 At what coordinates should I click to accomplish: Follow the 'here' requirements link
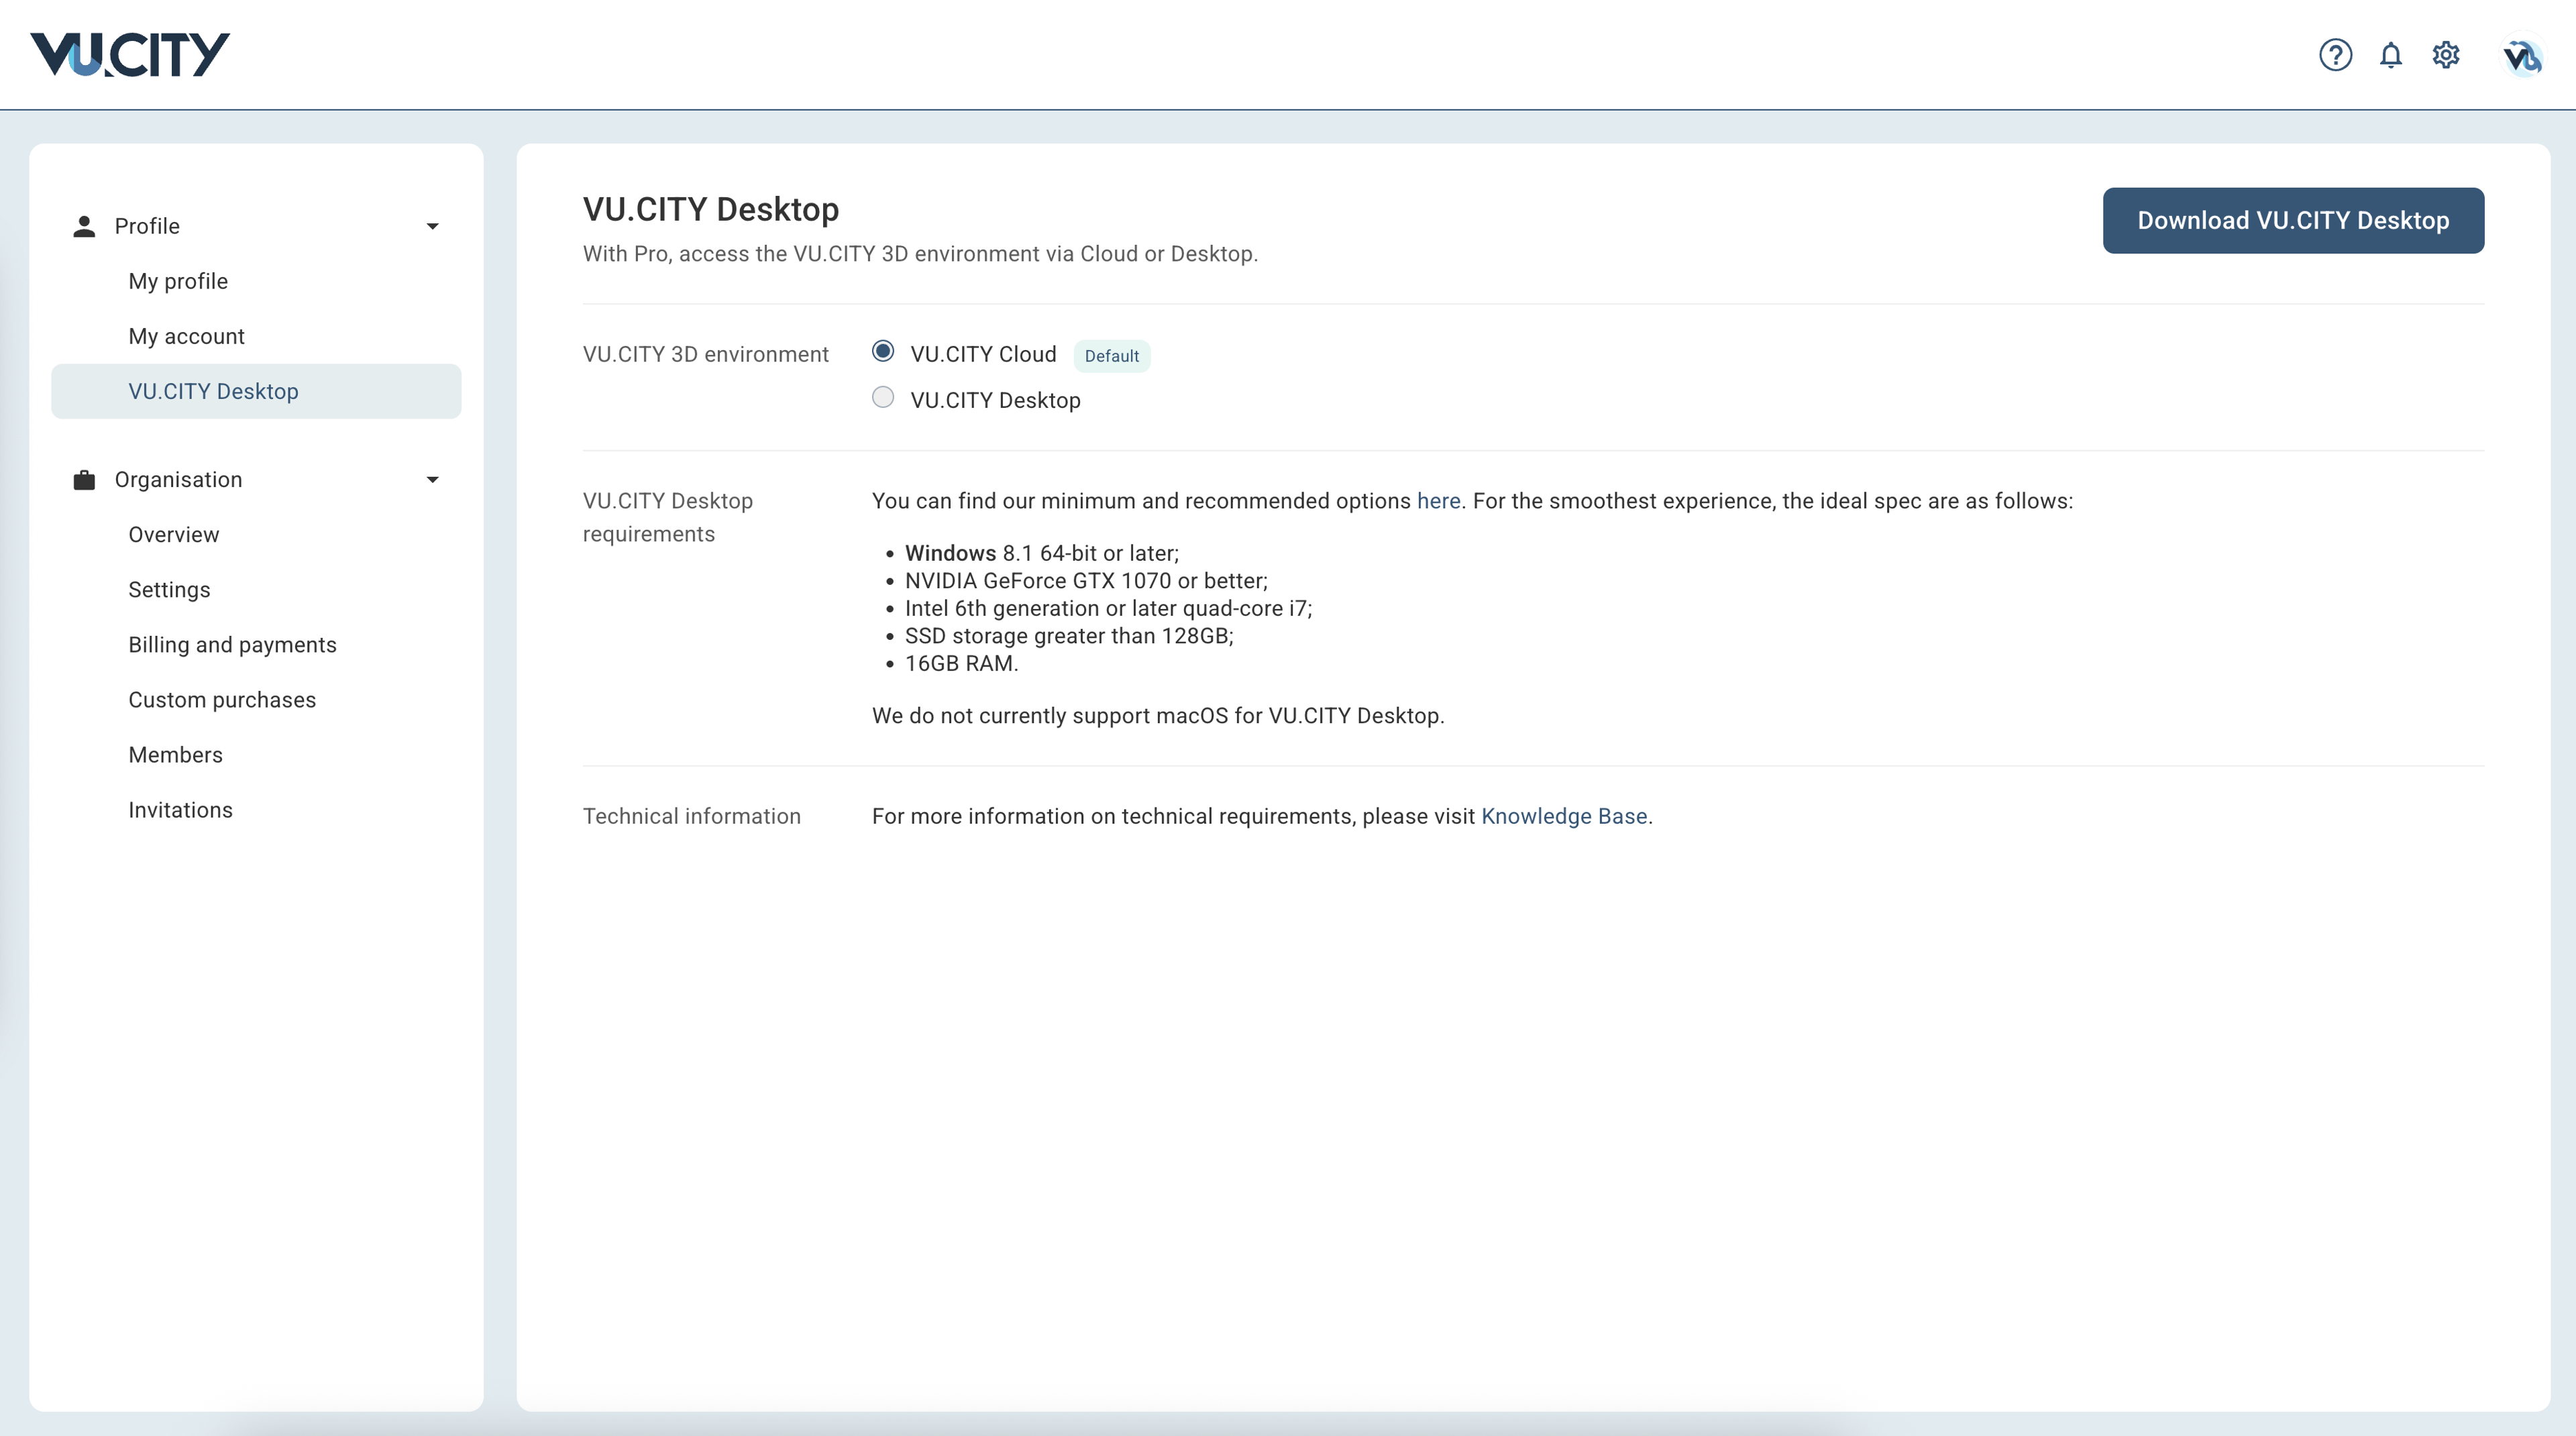(x=1438, y=501)
